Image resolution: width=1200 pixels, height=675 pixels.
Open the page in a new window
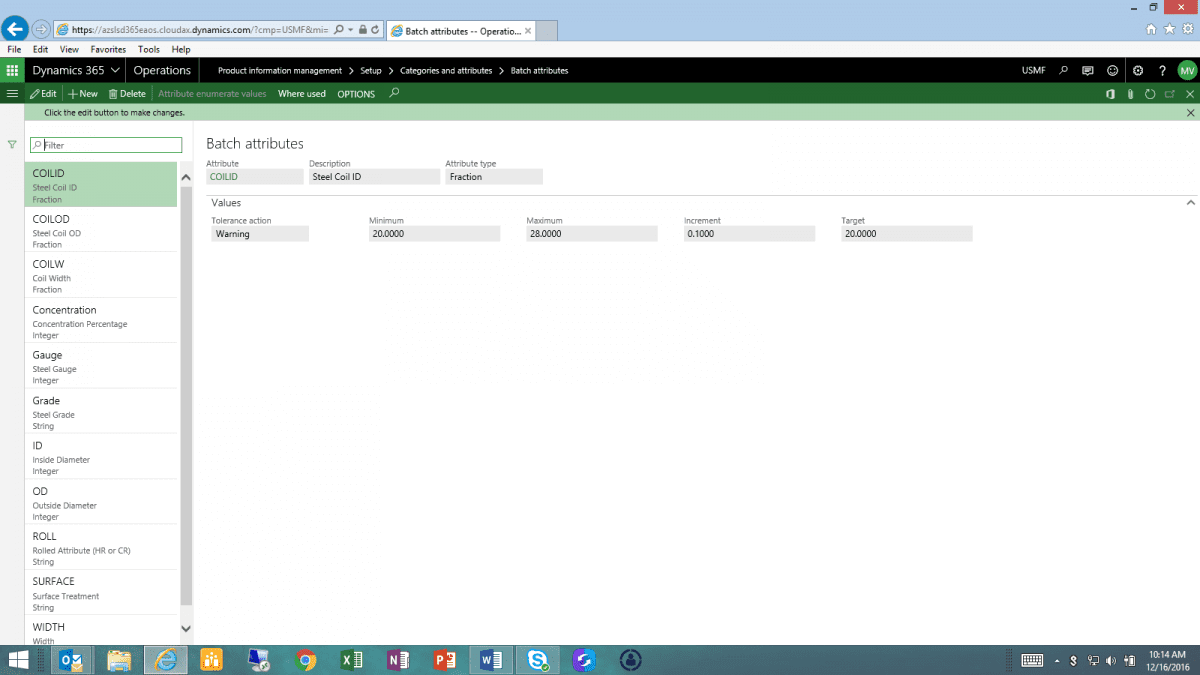pyautogui.click(x=1170, y=94)
